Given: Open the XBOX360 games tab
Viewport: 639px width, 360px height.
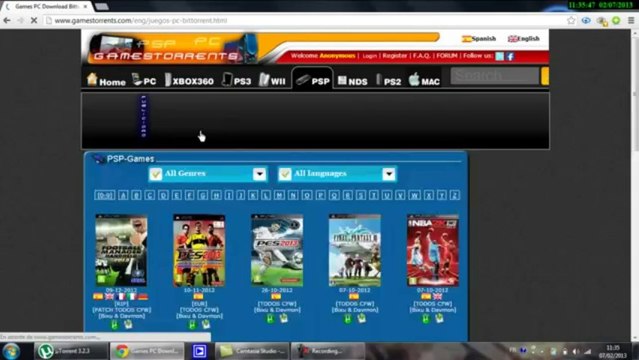Looking at the screenshot, I should (189, 80).
